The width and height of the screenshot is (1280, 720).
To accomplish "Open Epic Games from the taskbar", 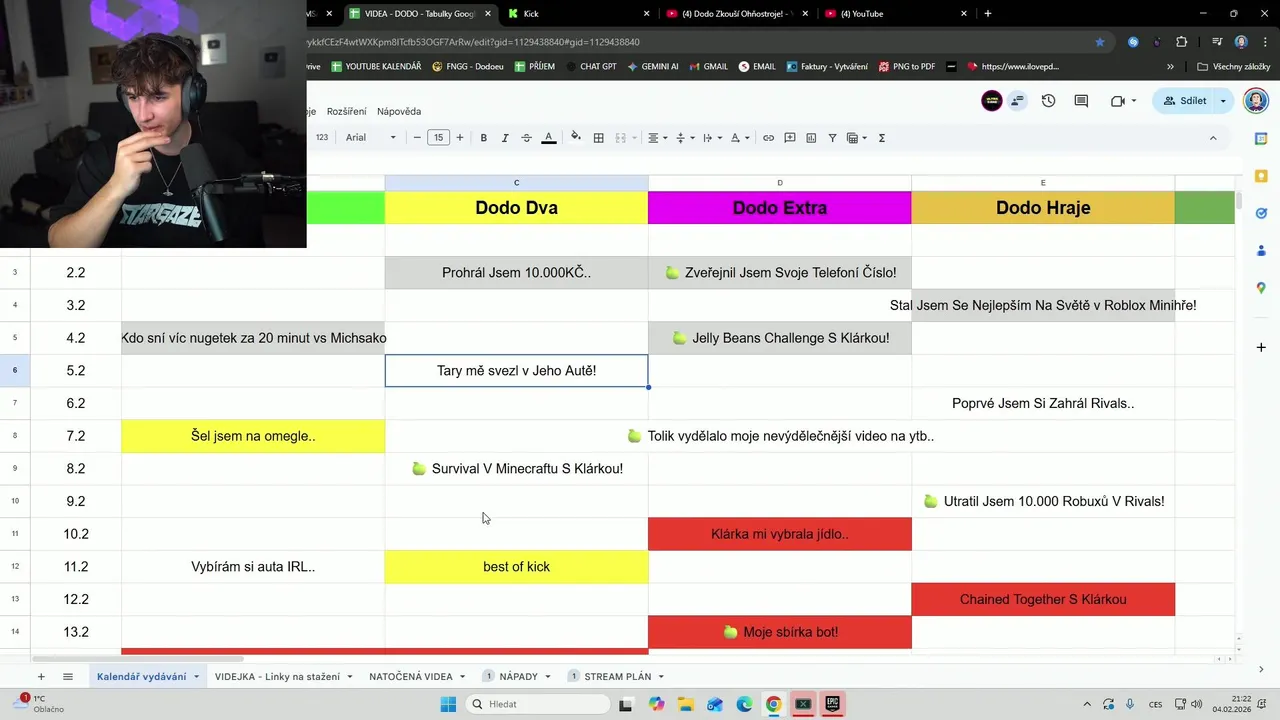I will [832, 704].
